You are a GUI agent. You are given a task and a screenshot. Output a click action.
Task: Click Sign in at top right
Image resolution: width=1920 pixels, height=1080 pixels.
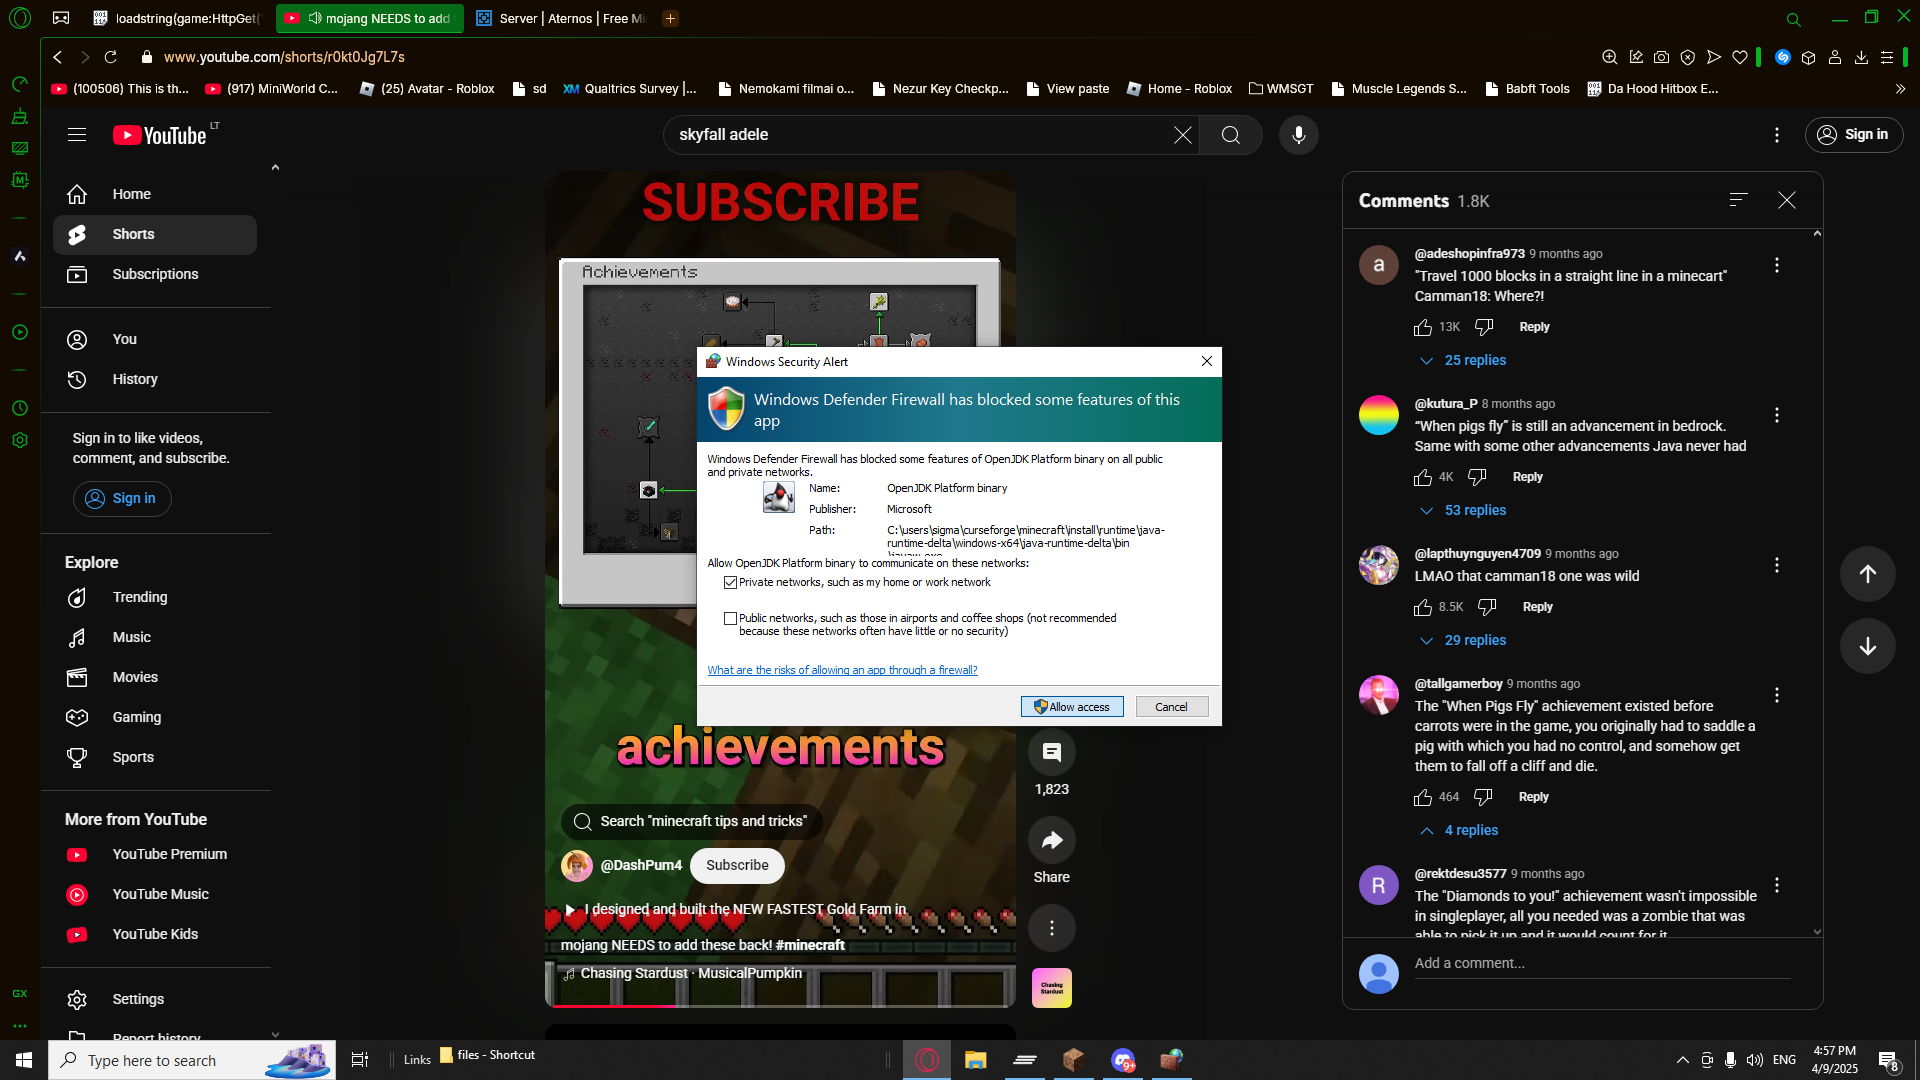coord(1854,135)
